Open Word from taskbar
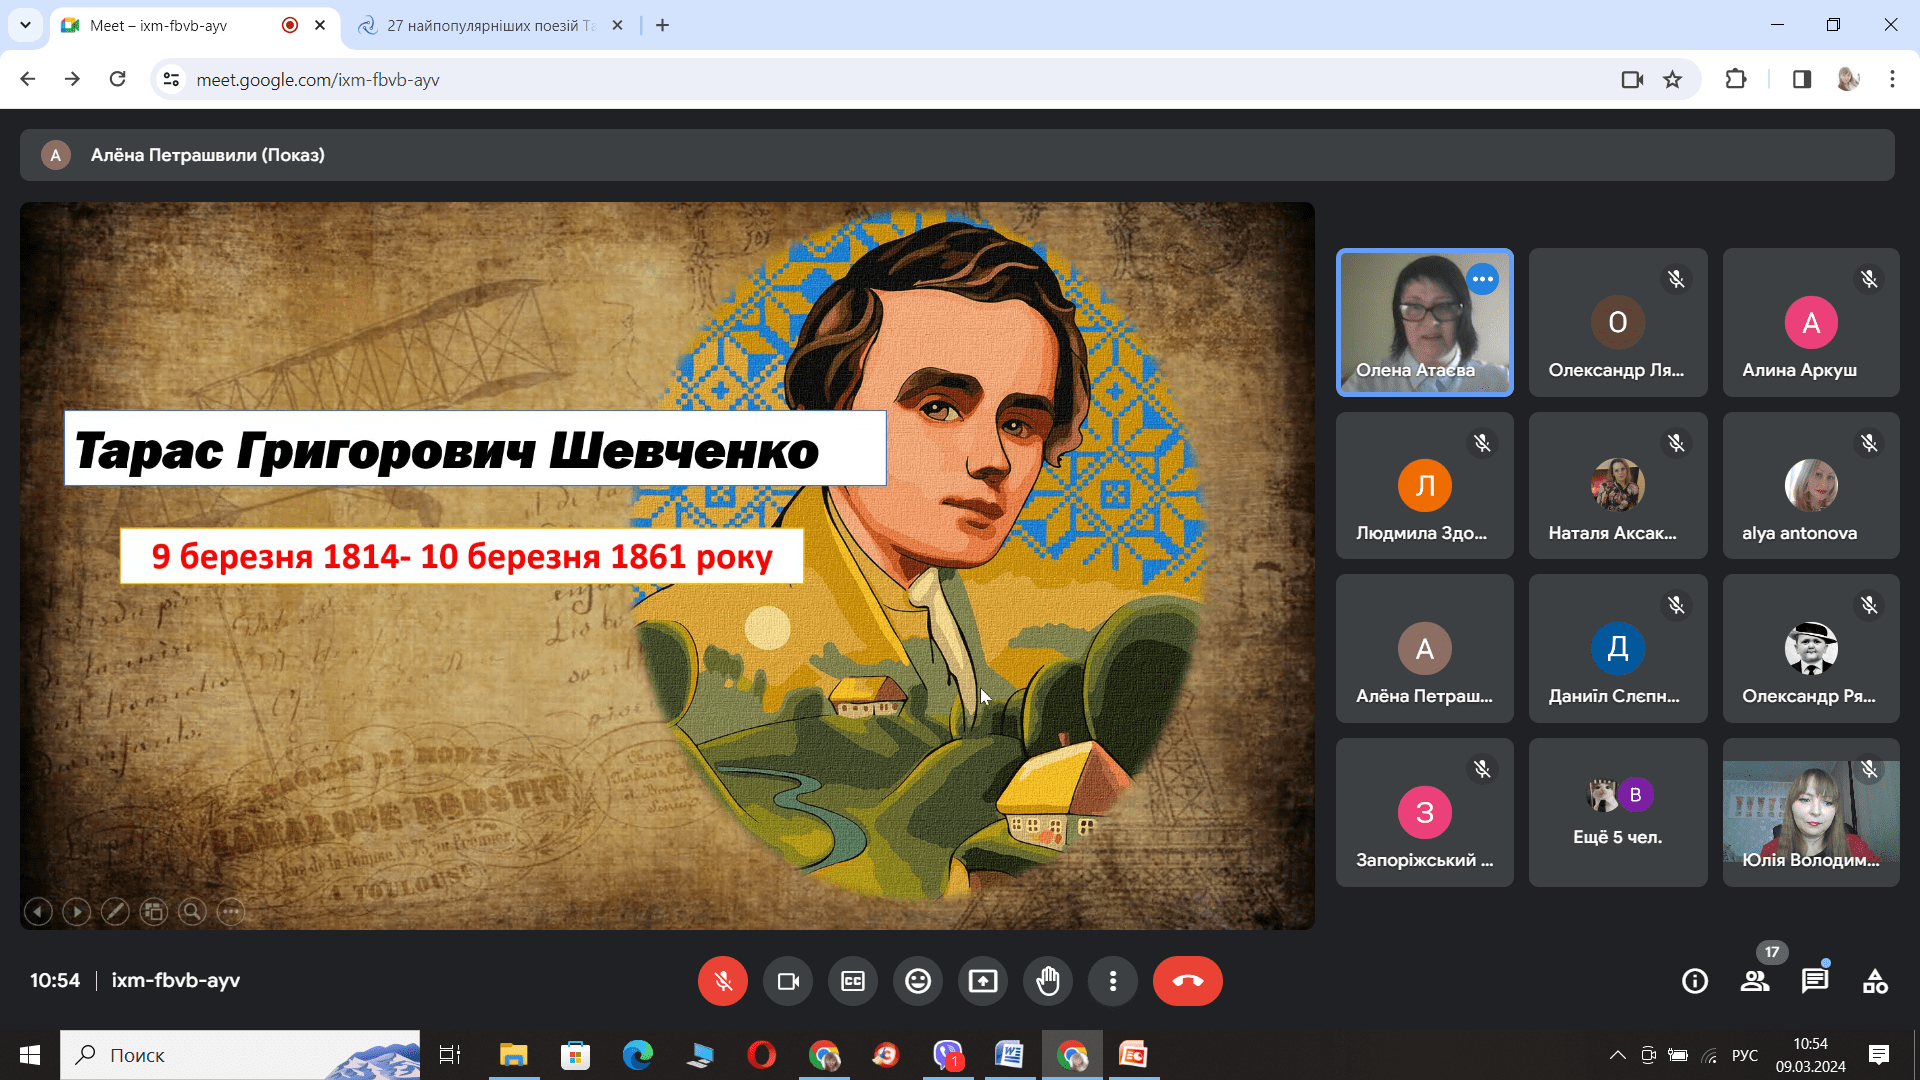This screenshot has width=1920, height=1080. click(x=1010, y=1055)
